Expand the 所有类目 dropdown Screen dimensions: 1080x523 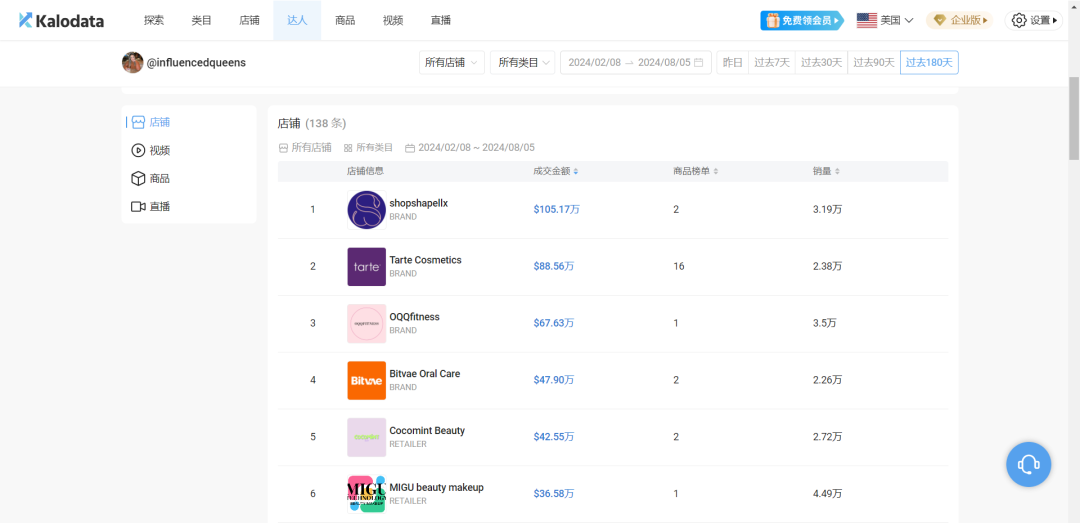click(x=522, y=63)
